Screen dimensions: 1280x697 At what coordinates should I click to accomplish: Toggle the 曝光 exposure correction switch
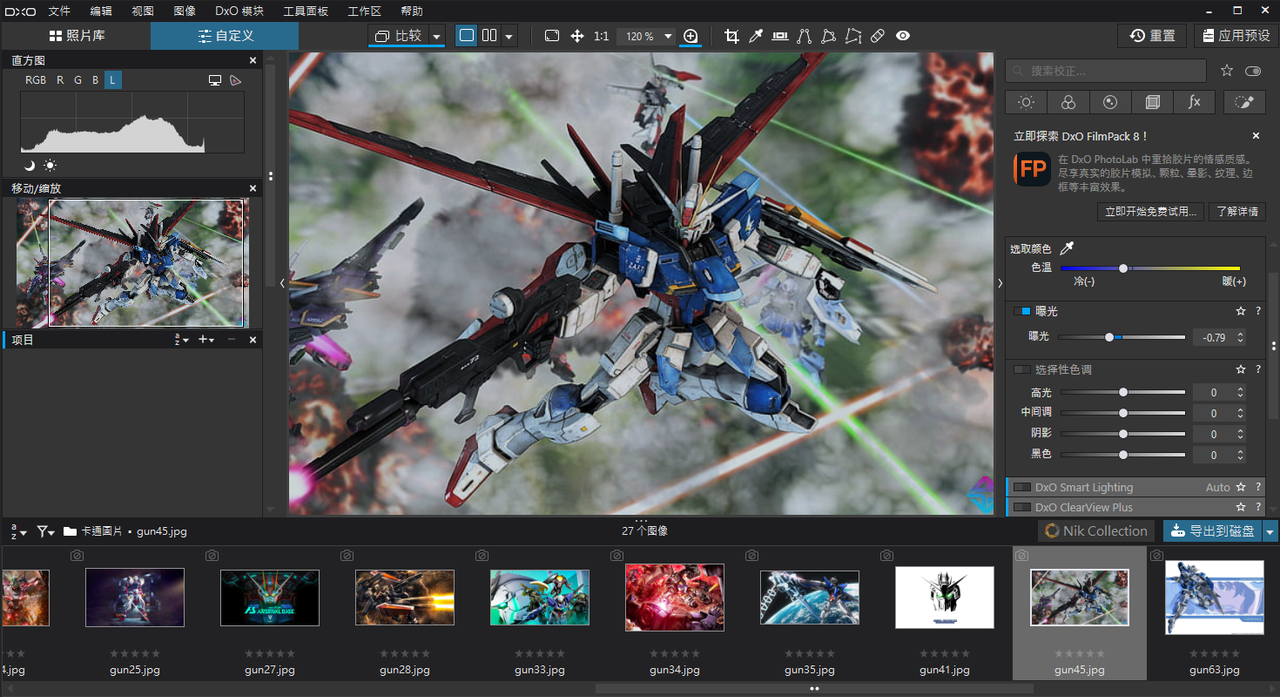[x=1021, y=312]
